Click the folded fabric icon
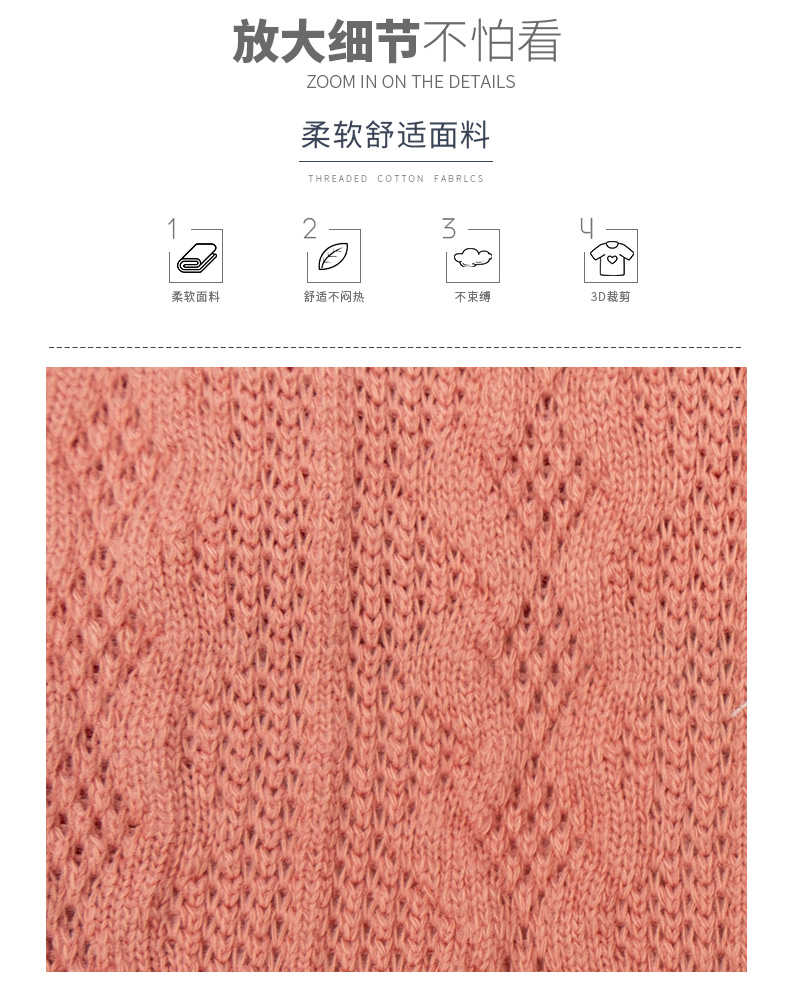This screenshot has height=998, width=790. point(197,258)
